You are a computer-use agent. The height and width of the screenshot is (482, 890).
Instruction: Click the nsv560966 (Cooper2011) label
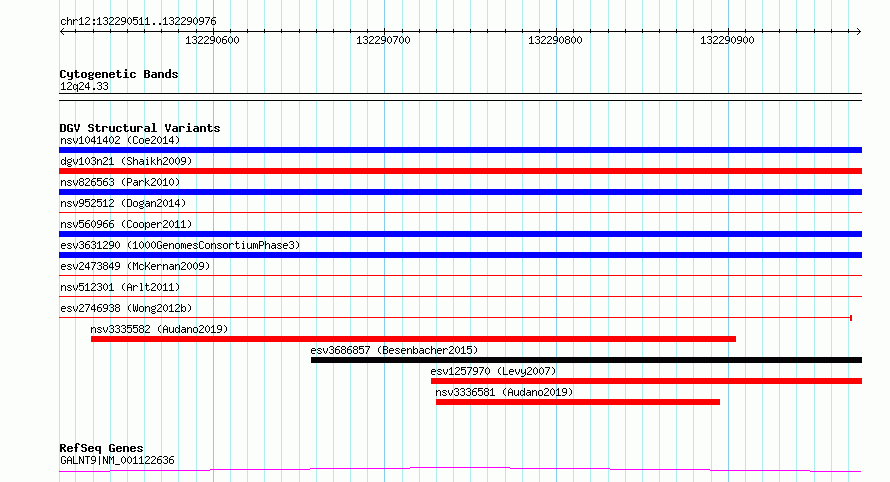pyautogui.click(x=126, y=224)
